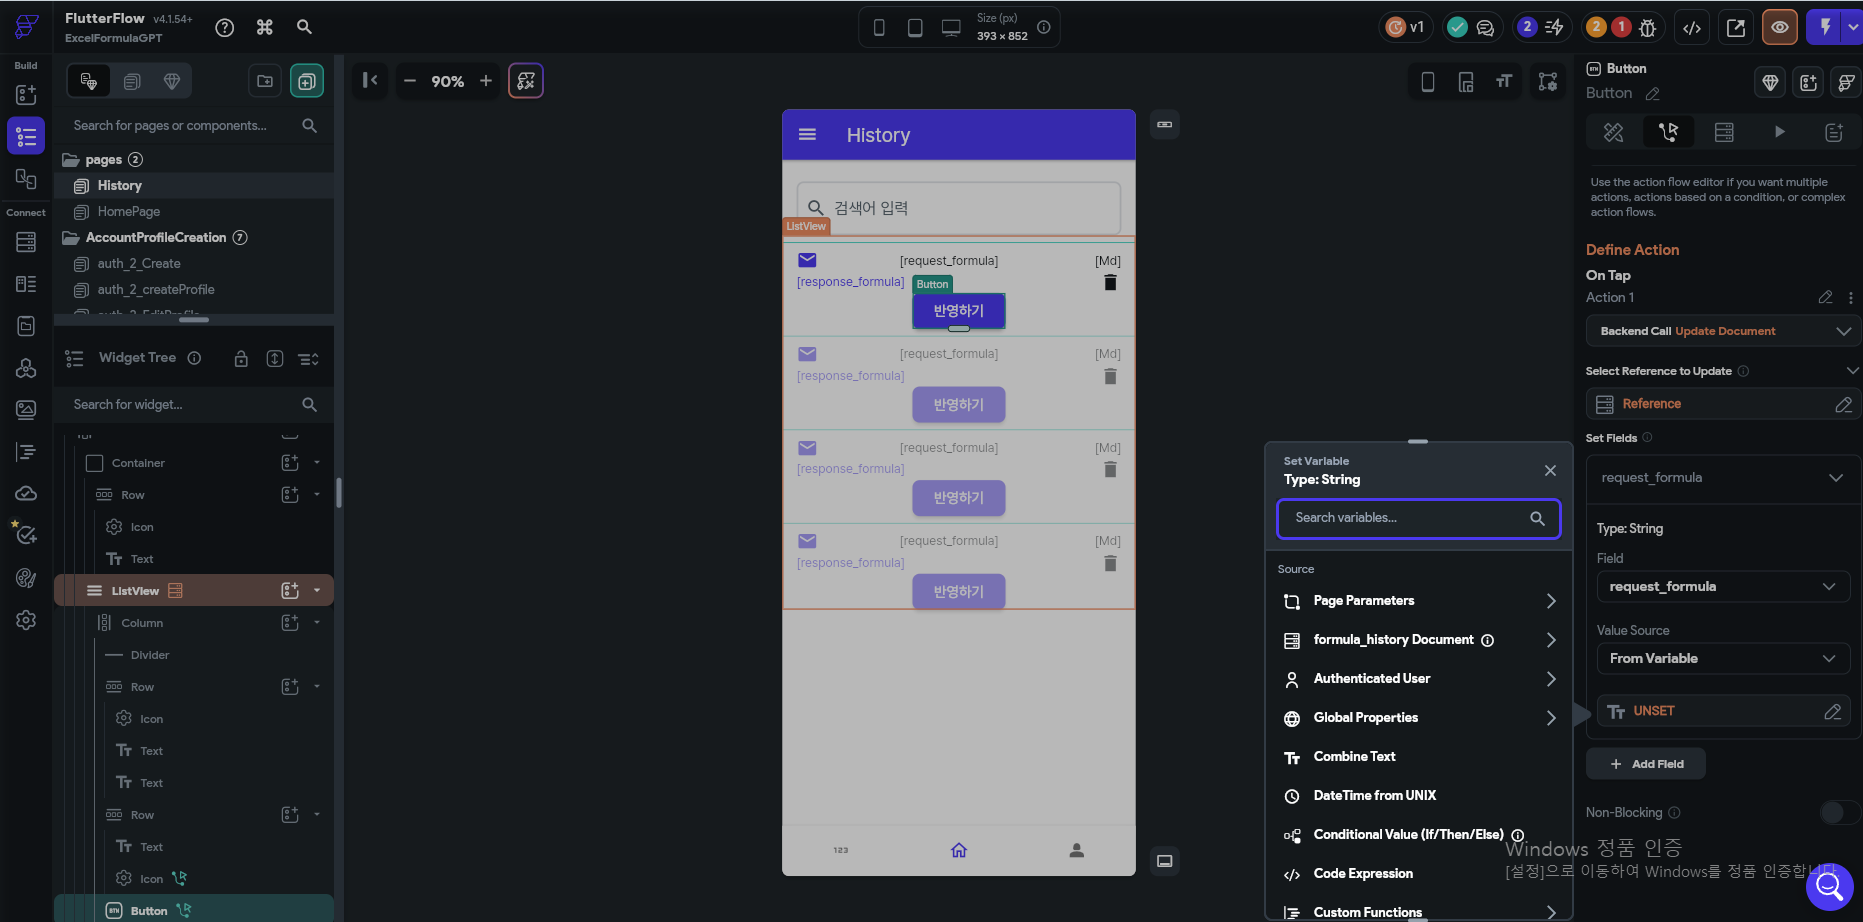This screenshot has height=922, width=1863.
Task: Open the custom code sidebar icon
Action: tap(26, 452)
